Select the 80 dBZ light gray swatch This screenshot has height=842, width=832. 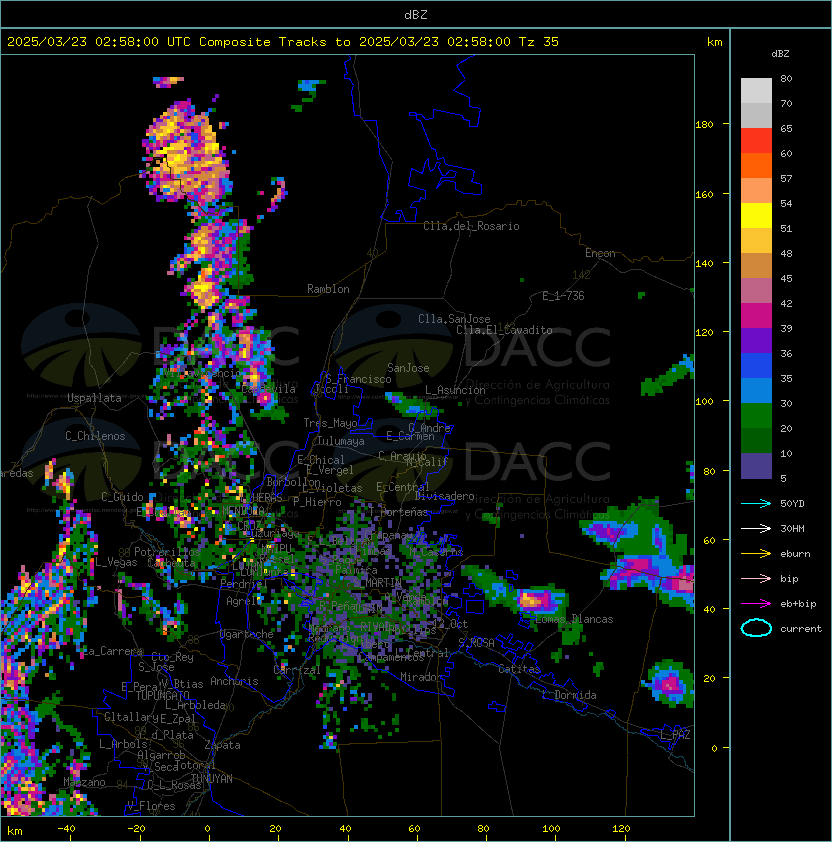[x=756, y=90]
